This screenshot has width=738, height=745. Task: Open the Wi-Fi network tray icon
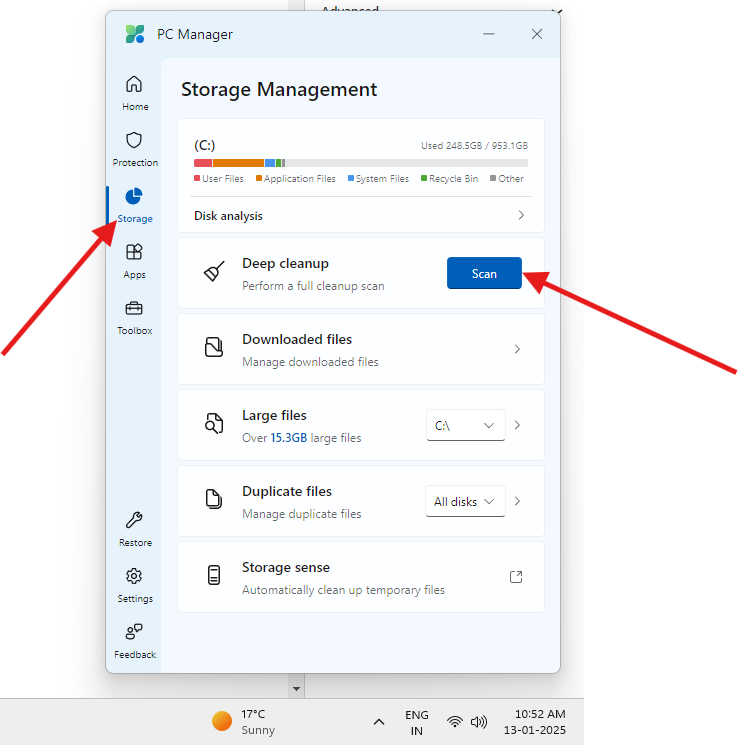(x=455, y=722)
